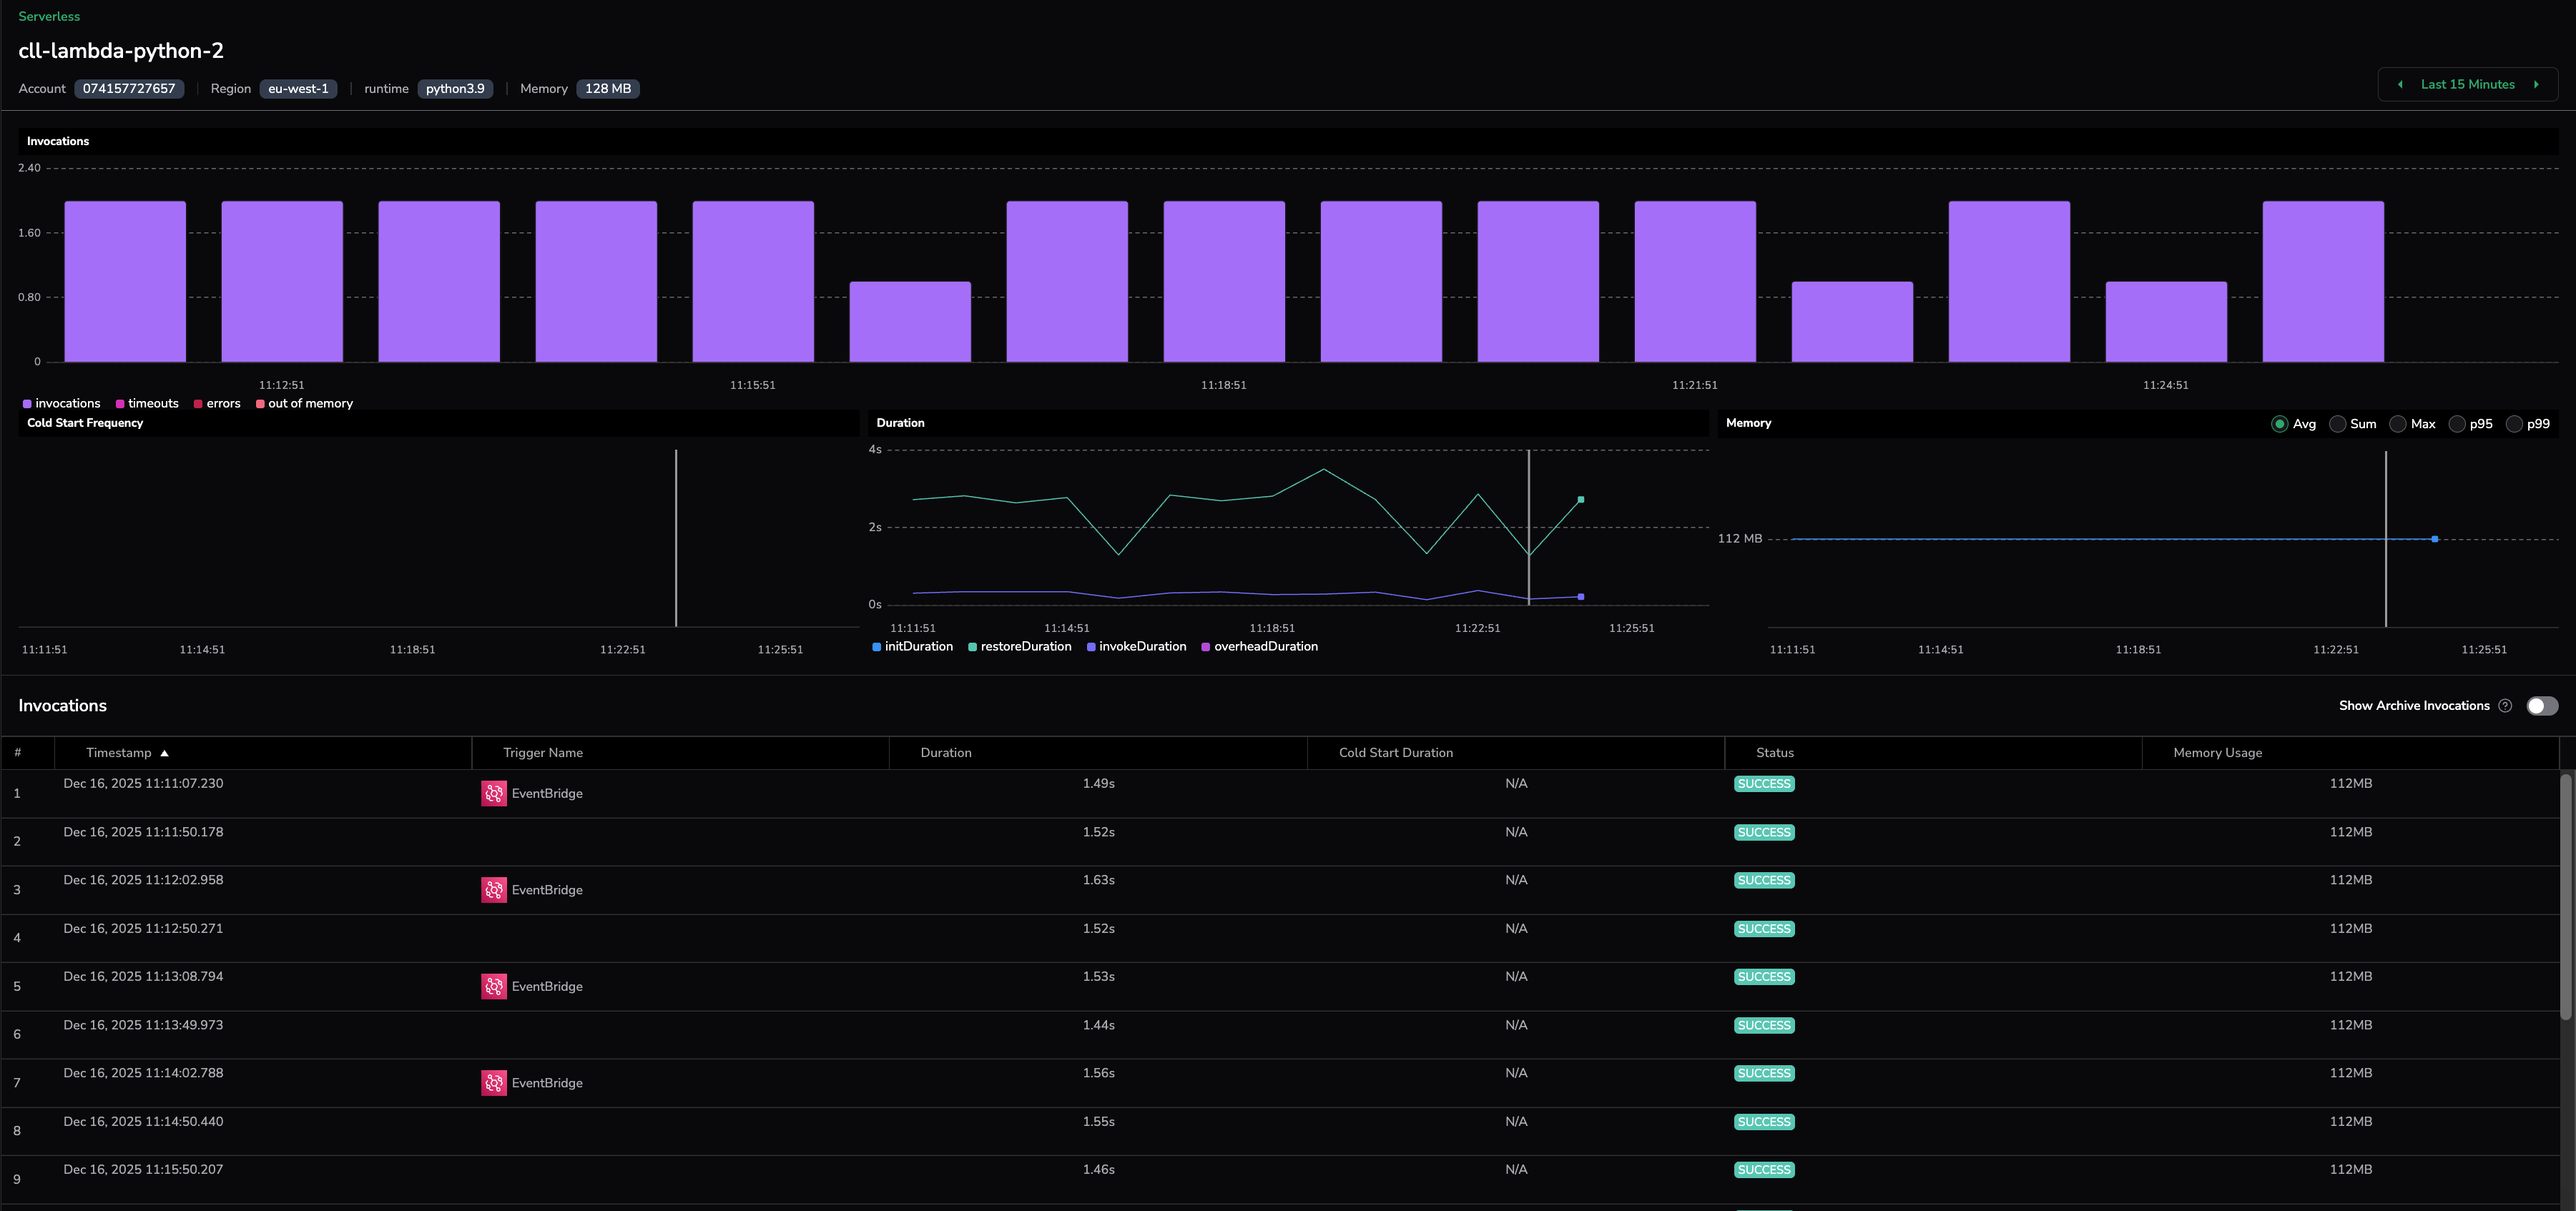Open the Last 15 Minutes time selector

(2467, 85)
